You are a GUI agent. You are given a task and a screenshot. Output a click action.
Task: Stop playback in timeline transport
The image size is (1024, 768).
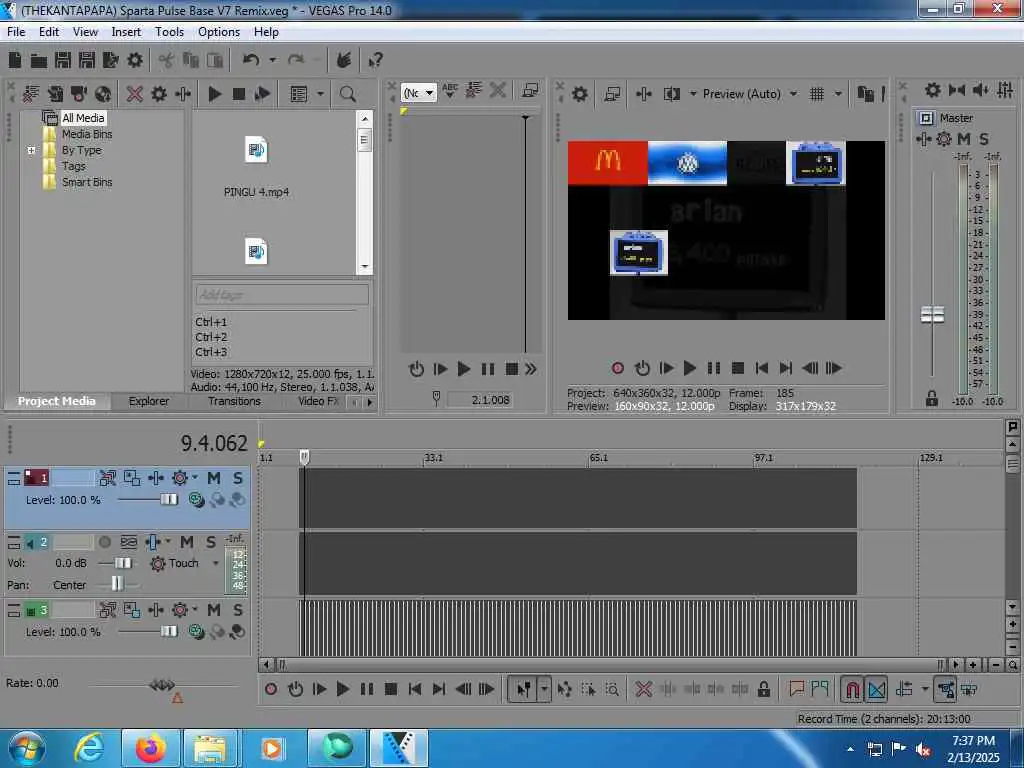[391, 689]
